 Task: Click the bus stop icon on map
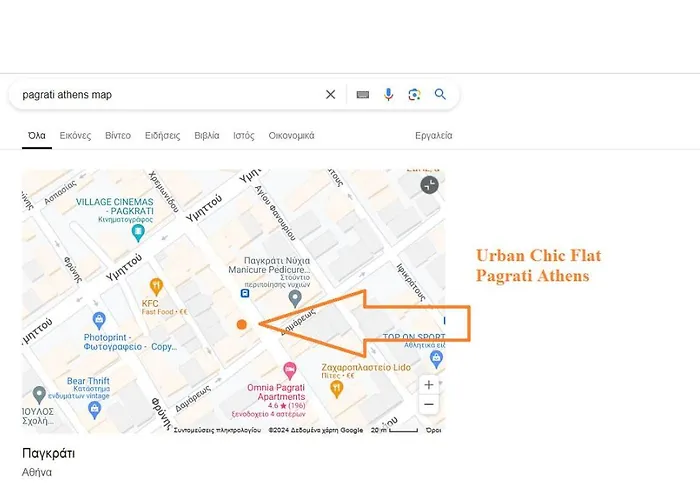pos(245,293)
